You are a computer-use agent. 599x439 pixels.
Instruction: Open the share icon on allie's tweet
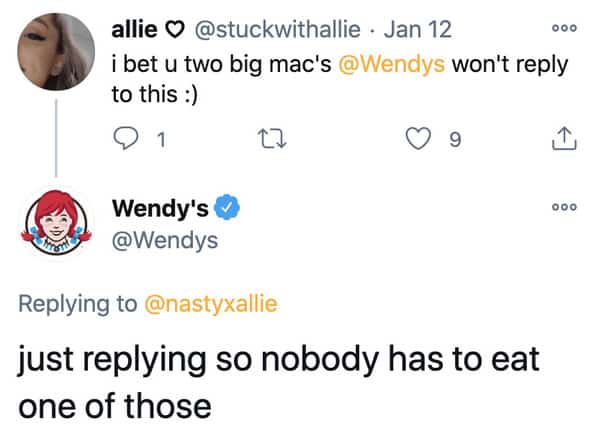coord(564,138)
